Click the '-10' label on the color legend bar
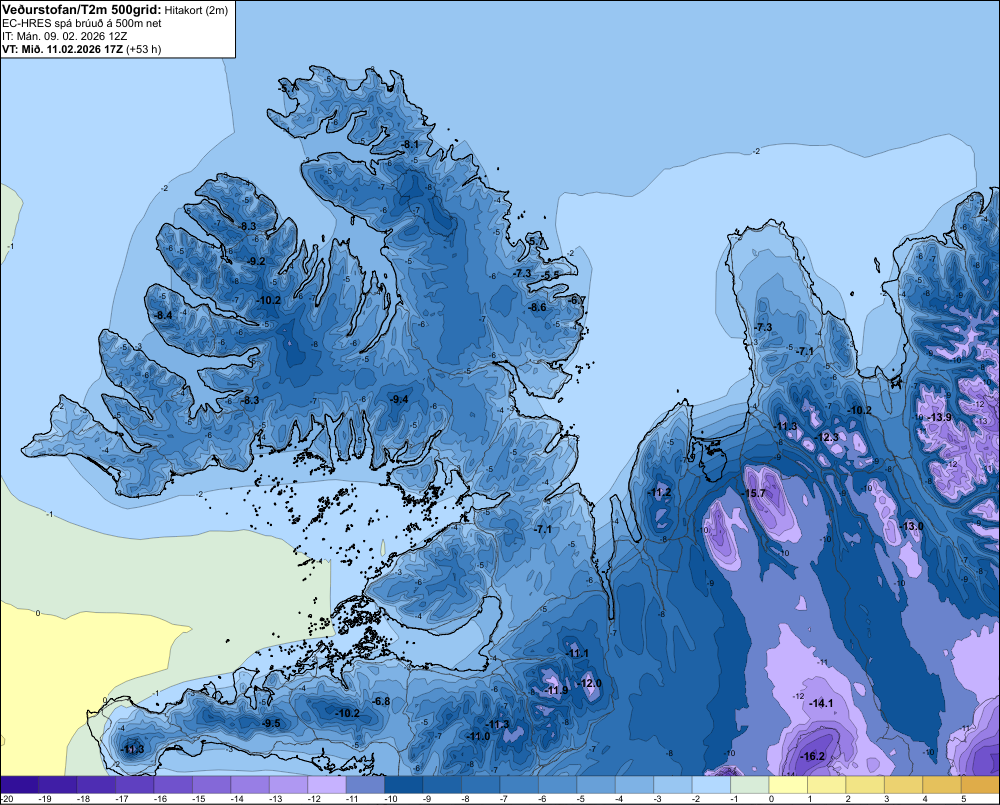The width and height of the screenshot is (1000, 805). 390,799
